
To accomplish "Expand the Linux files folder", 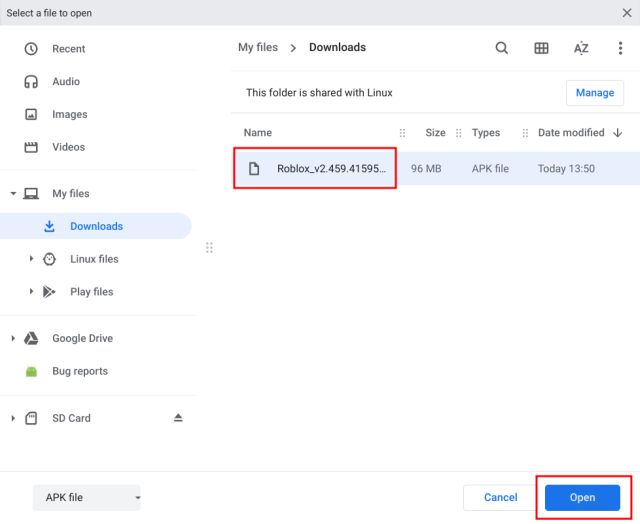I will click(31, 259).
